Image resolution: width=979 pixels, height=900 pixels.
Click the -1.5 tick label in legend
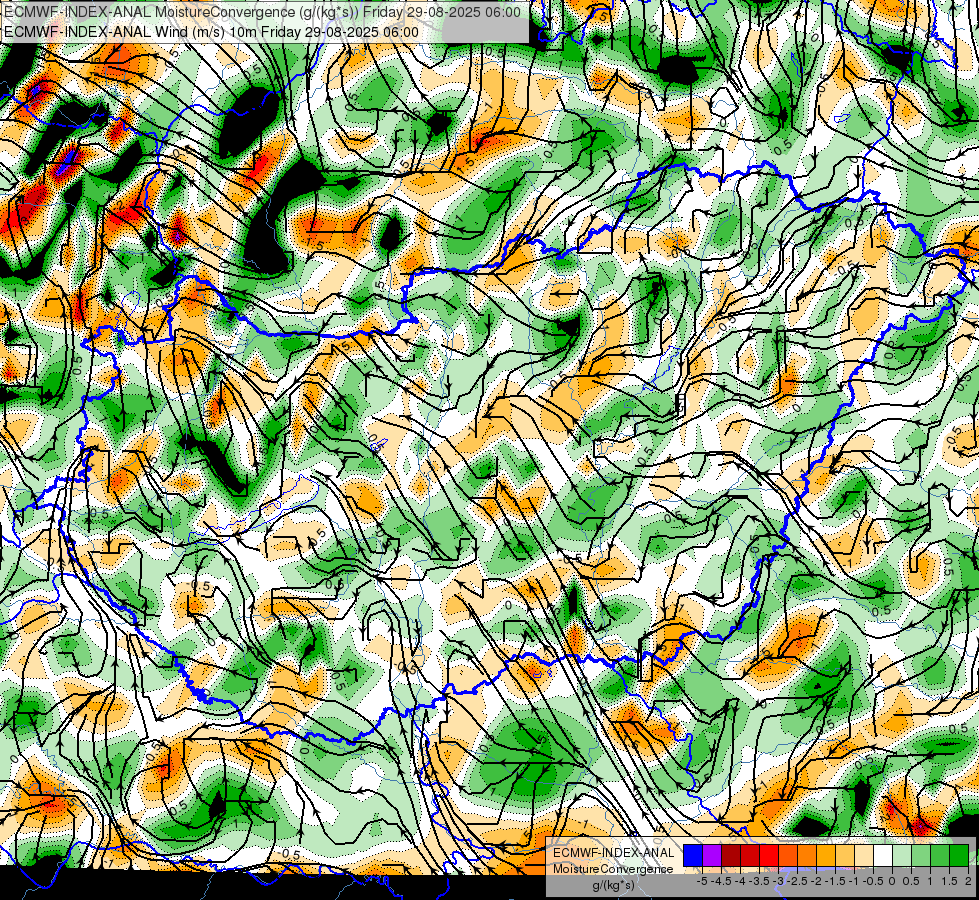[835, 881]
